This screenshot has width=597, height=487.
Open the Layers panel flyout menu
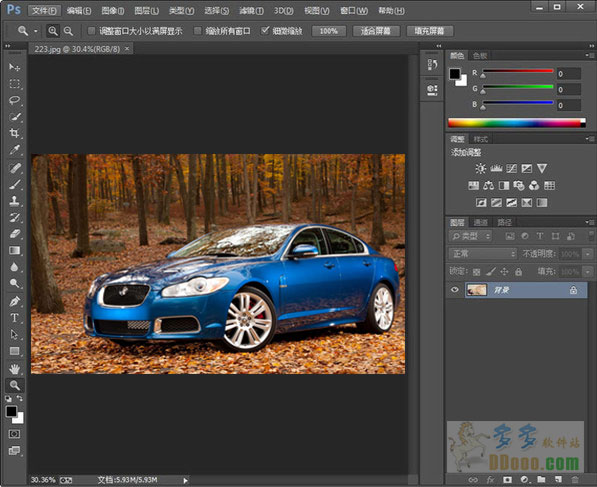tap(589, 222)
